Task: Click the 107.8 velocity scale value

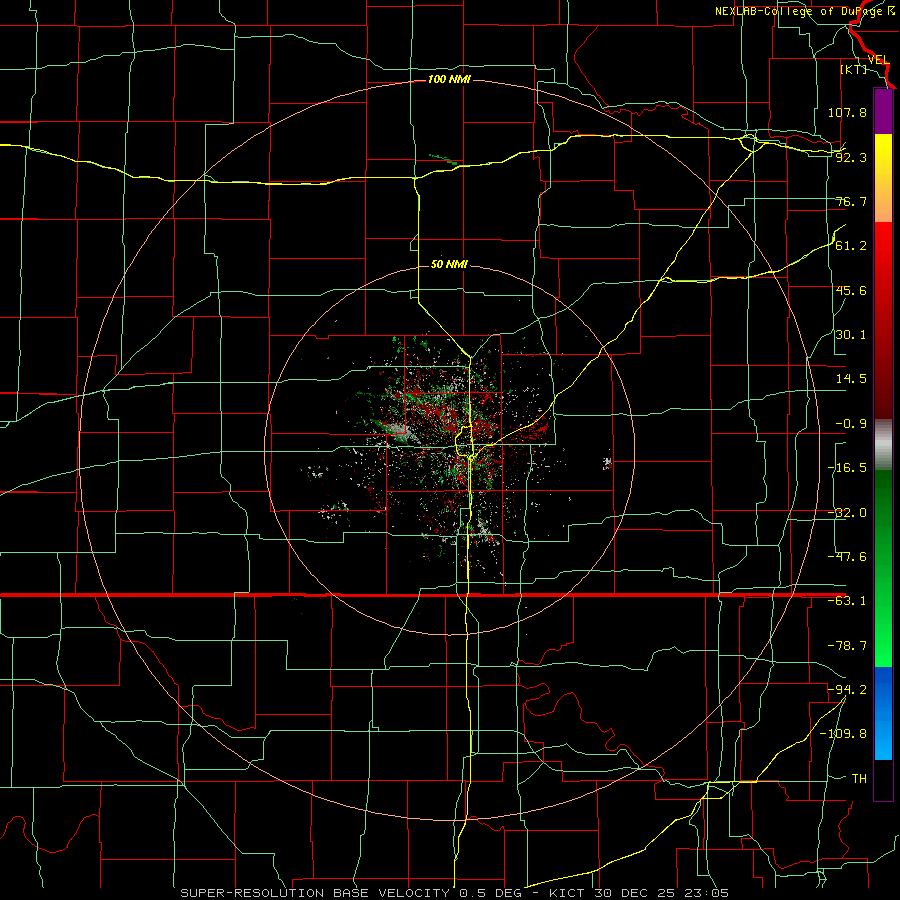Action: tap(847, 112)
